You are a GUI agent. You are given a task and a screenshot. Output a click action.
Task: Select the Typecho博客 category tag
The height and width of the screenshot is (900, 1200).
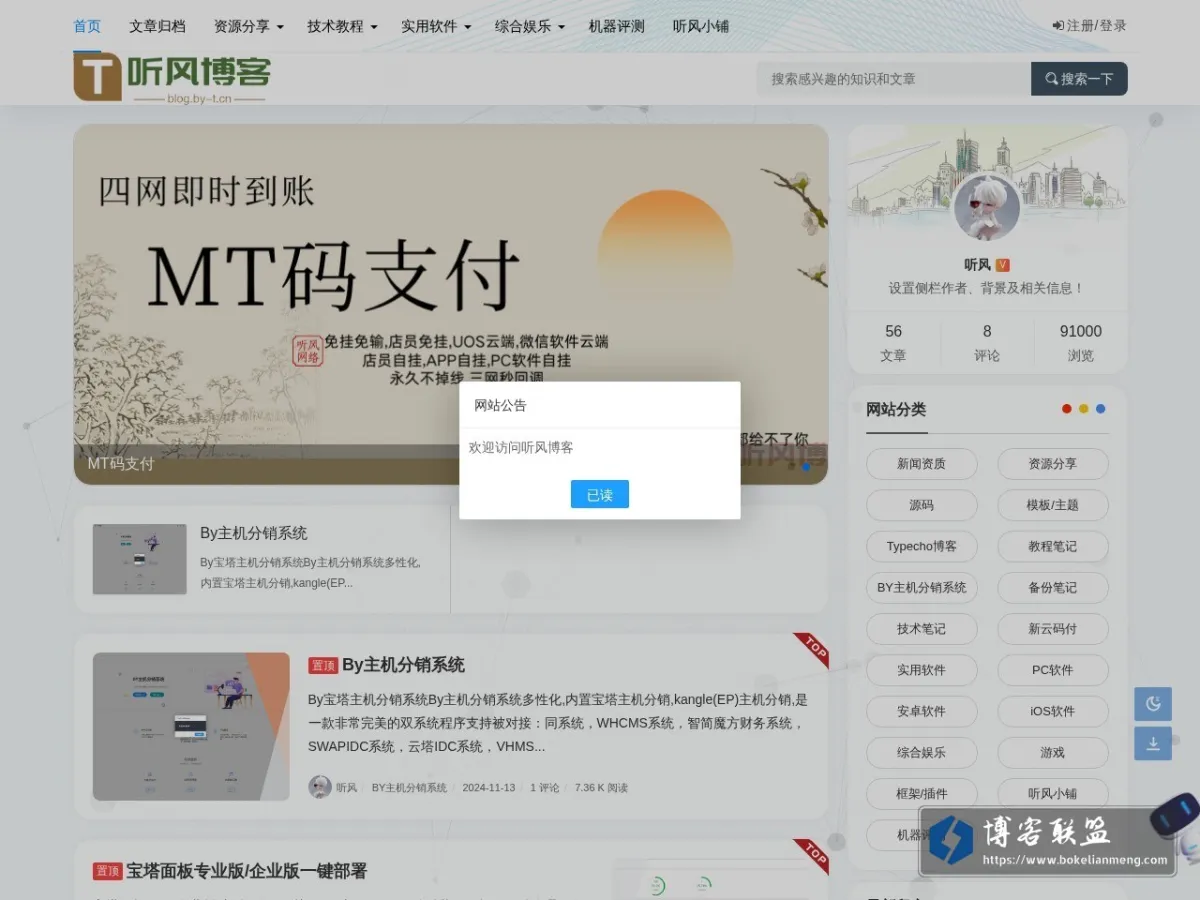[922, 546]
